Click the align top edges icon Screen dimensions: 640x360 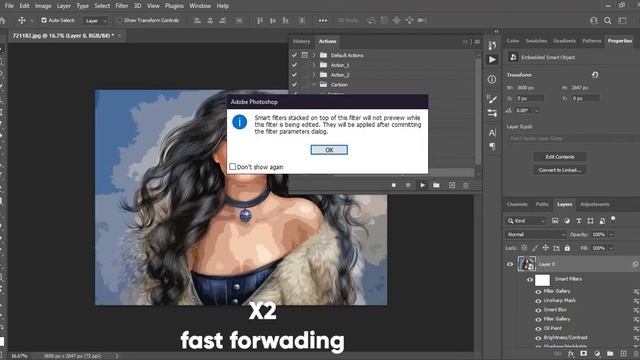pos(260,20)
